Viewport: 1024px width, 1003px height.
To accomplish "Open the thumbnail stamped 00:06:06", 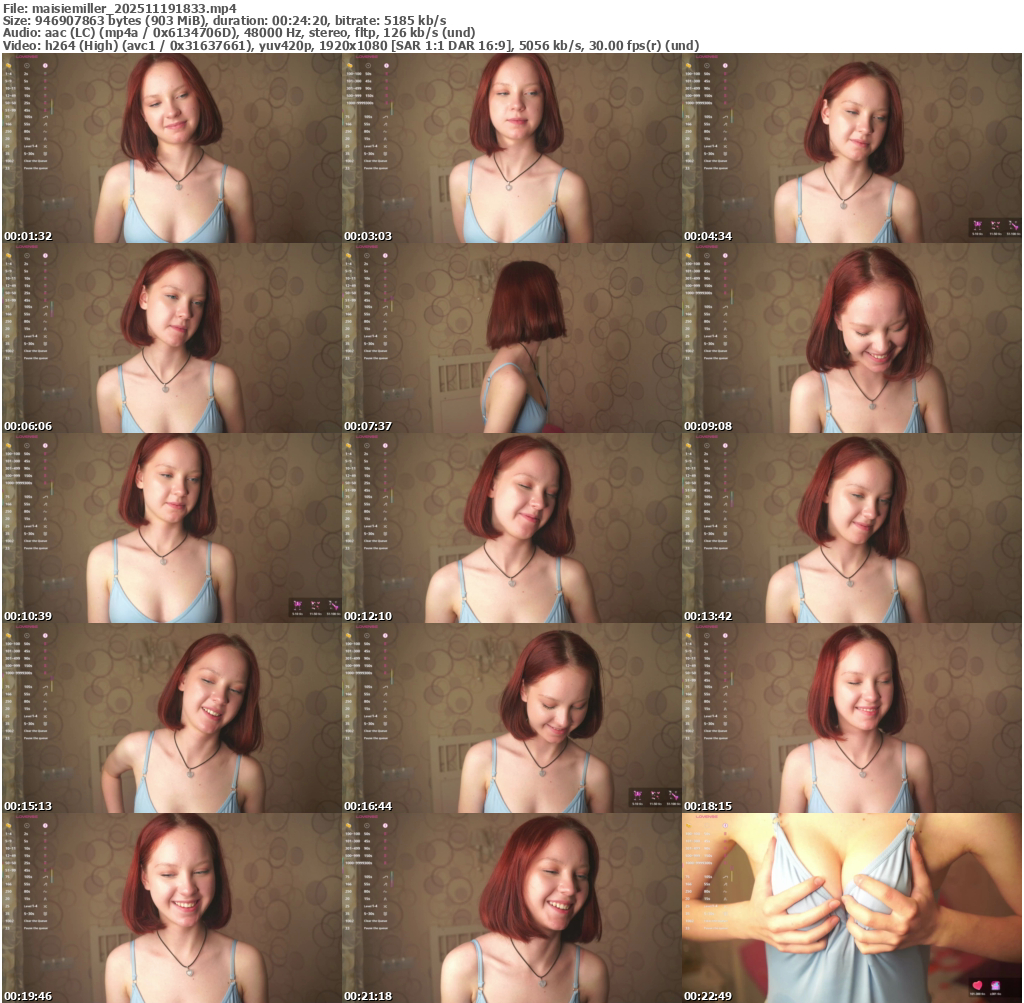I will click(171, 338).
